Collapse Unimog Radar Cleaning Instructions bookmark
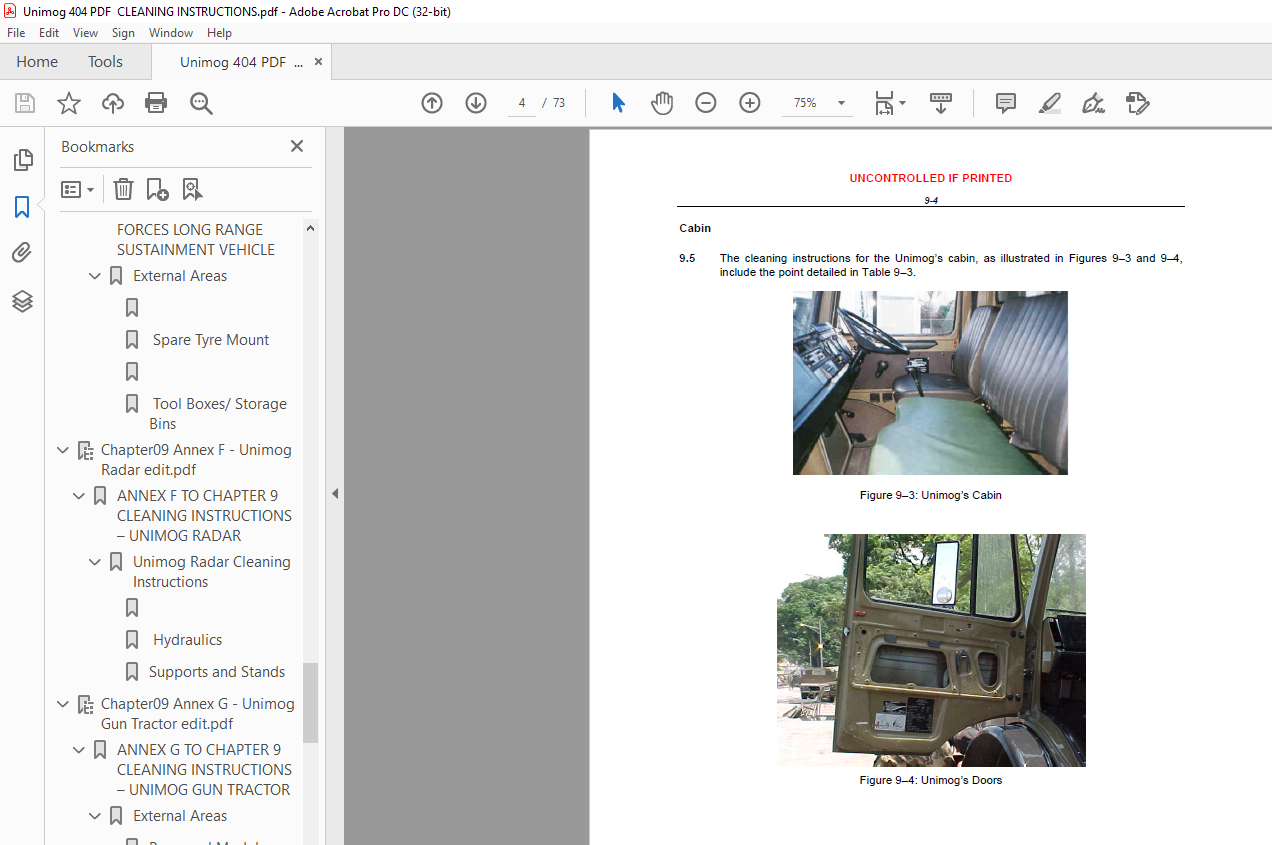The image size is (1272, 845). point(95,562)
